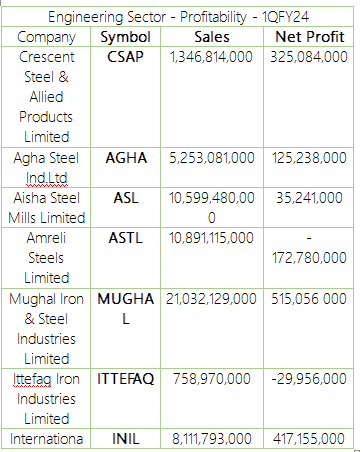Click Crescent Steel sales value 1,346,814,000
Image resolution: width=363 pixels, height=452 pixels.
tap(211, 57)
